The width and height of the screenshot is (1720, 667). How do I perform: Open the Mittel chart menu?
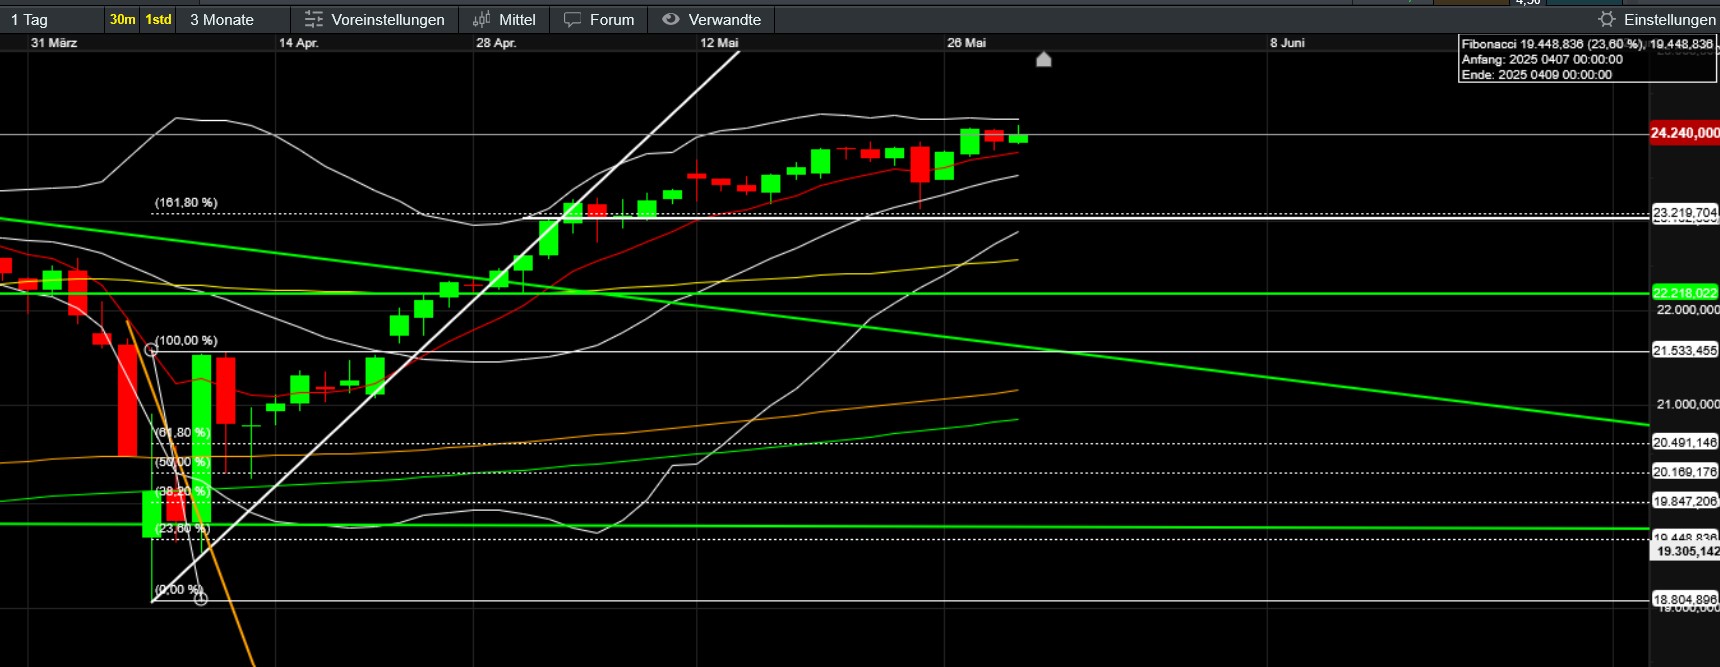[x=517, y=19]
